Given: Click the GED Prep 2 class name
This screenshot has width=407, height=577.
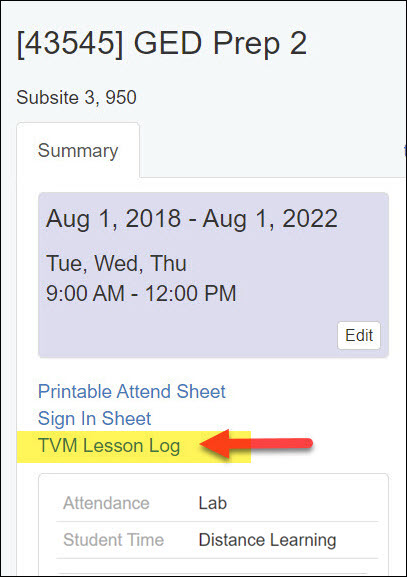Looking at the screenshot, I should point(220,44).
